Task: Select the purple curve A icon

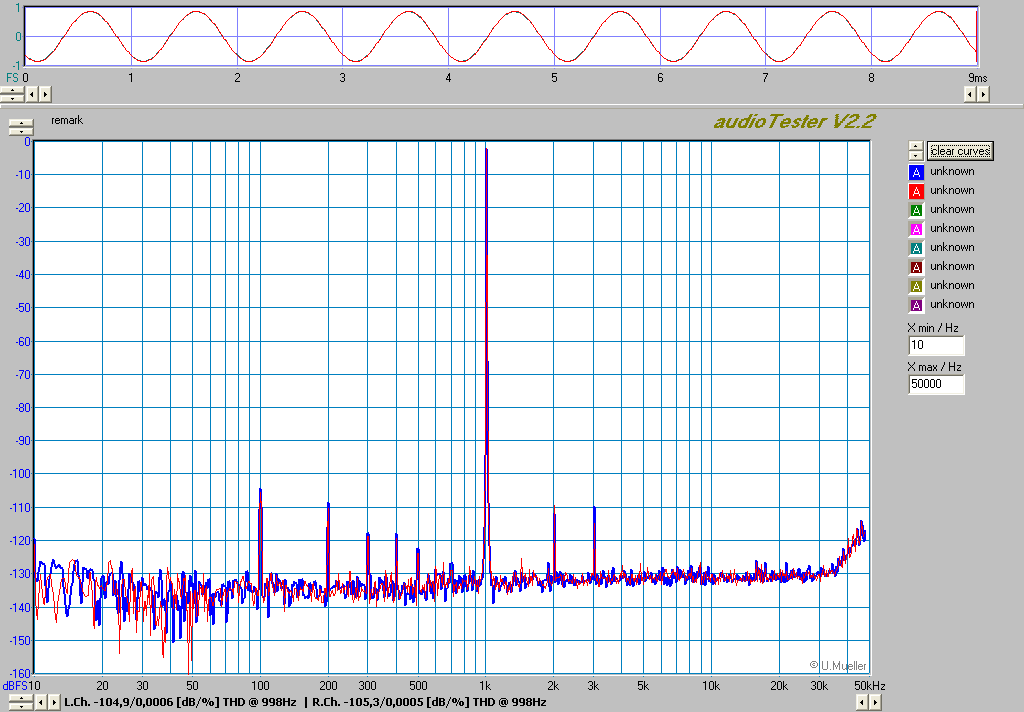Action: coord(916,305)
